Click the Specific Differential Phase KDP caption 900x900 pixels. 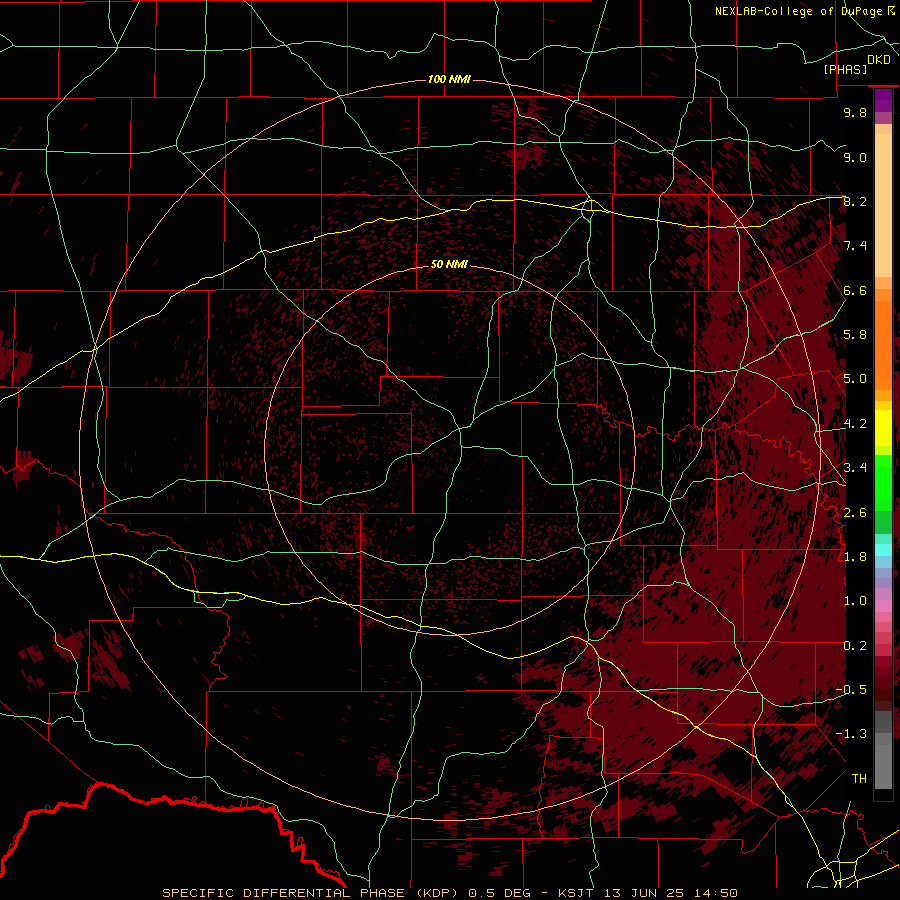tap(309, 893)
